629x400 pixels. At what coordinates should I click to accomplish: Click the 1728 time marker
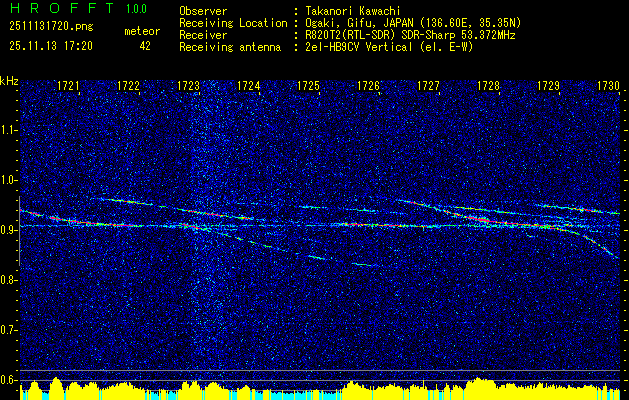489,85
